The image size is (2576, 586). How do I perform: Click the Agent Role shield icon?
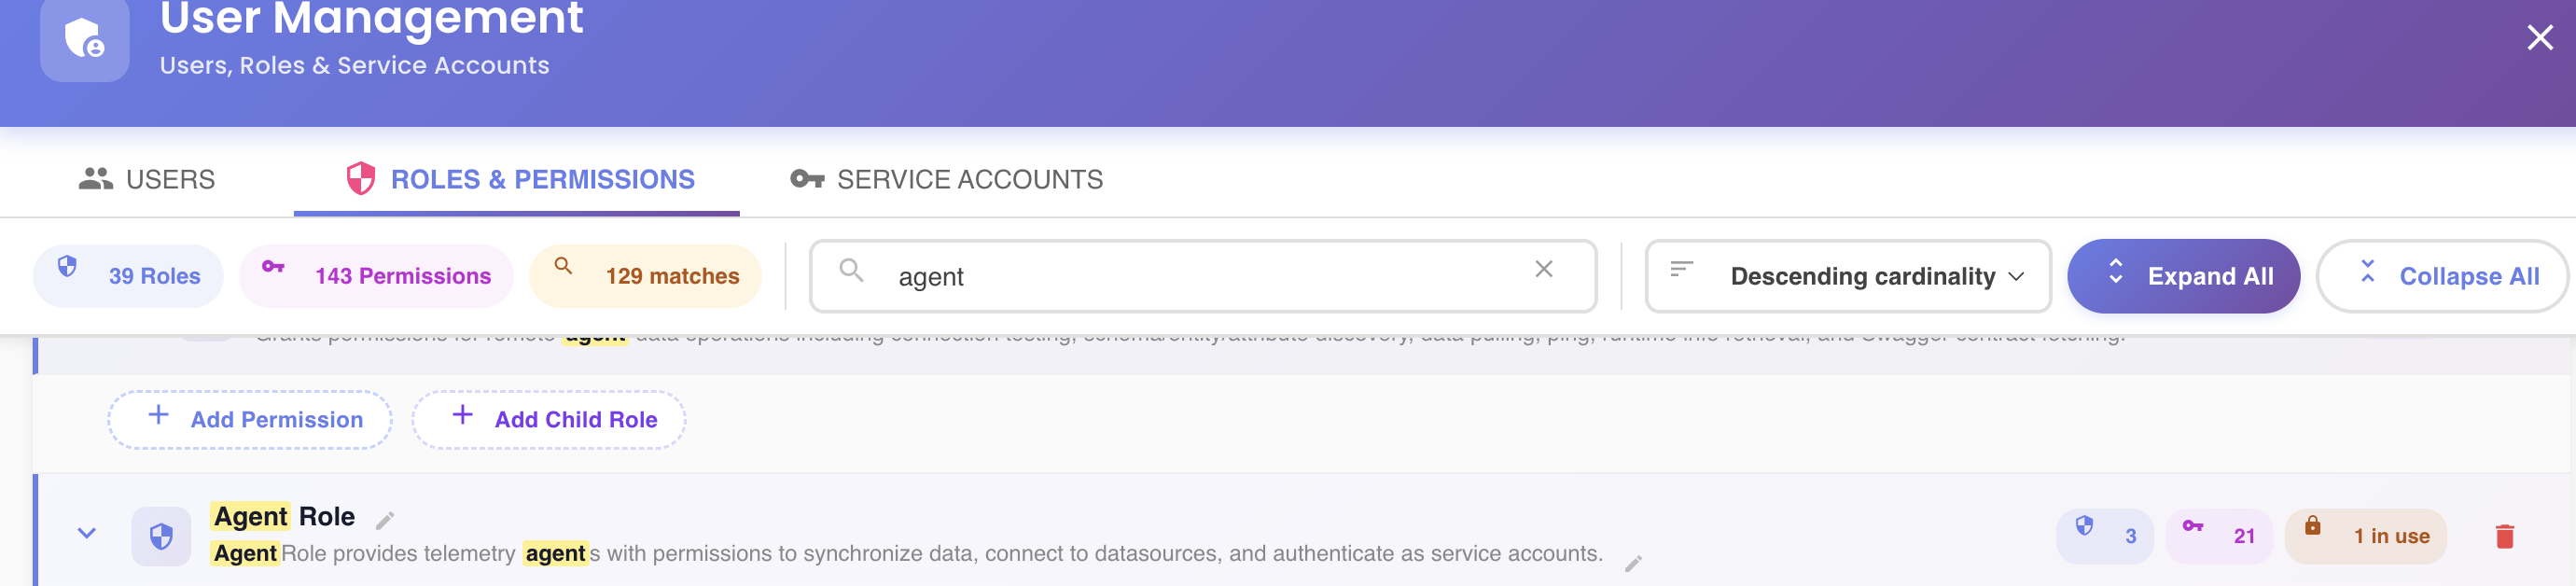click(161, 537)
